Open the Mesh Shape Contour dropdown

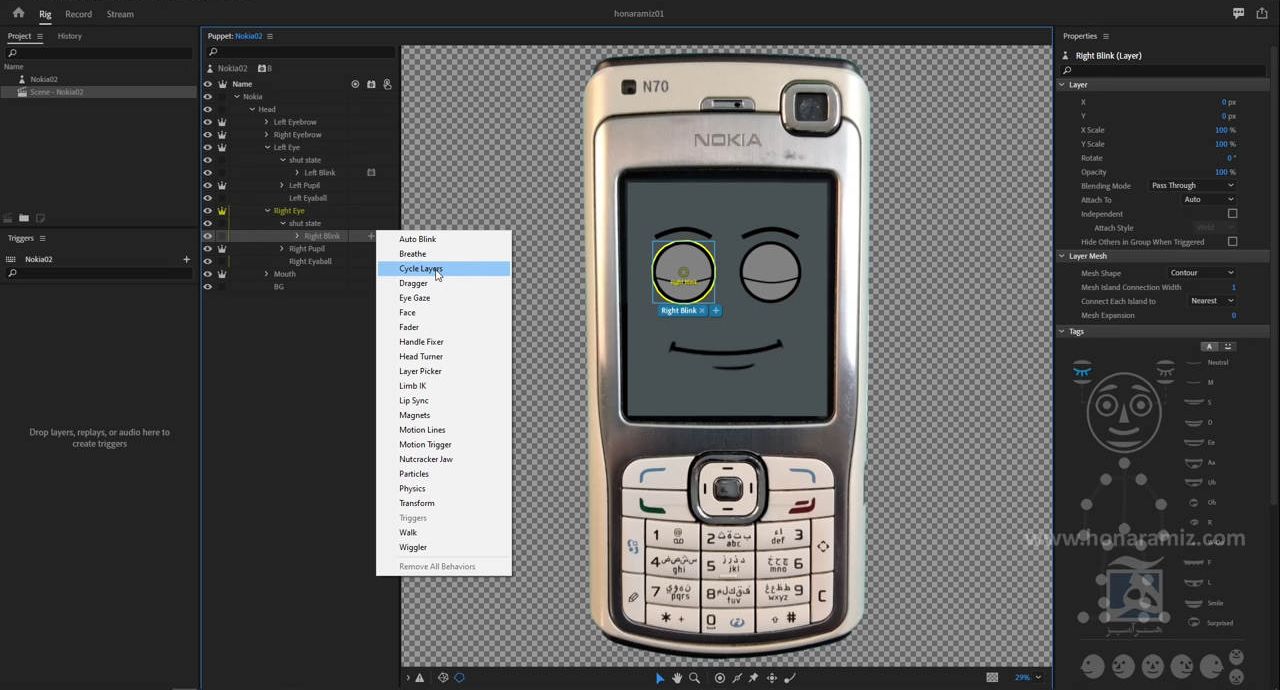tap(1202, 272)
